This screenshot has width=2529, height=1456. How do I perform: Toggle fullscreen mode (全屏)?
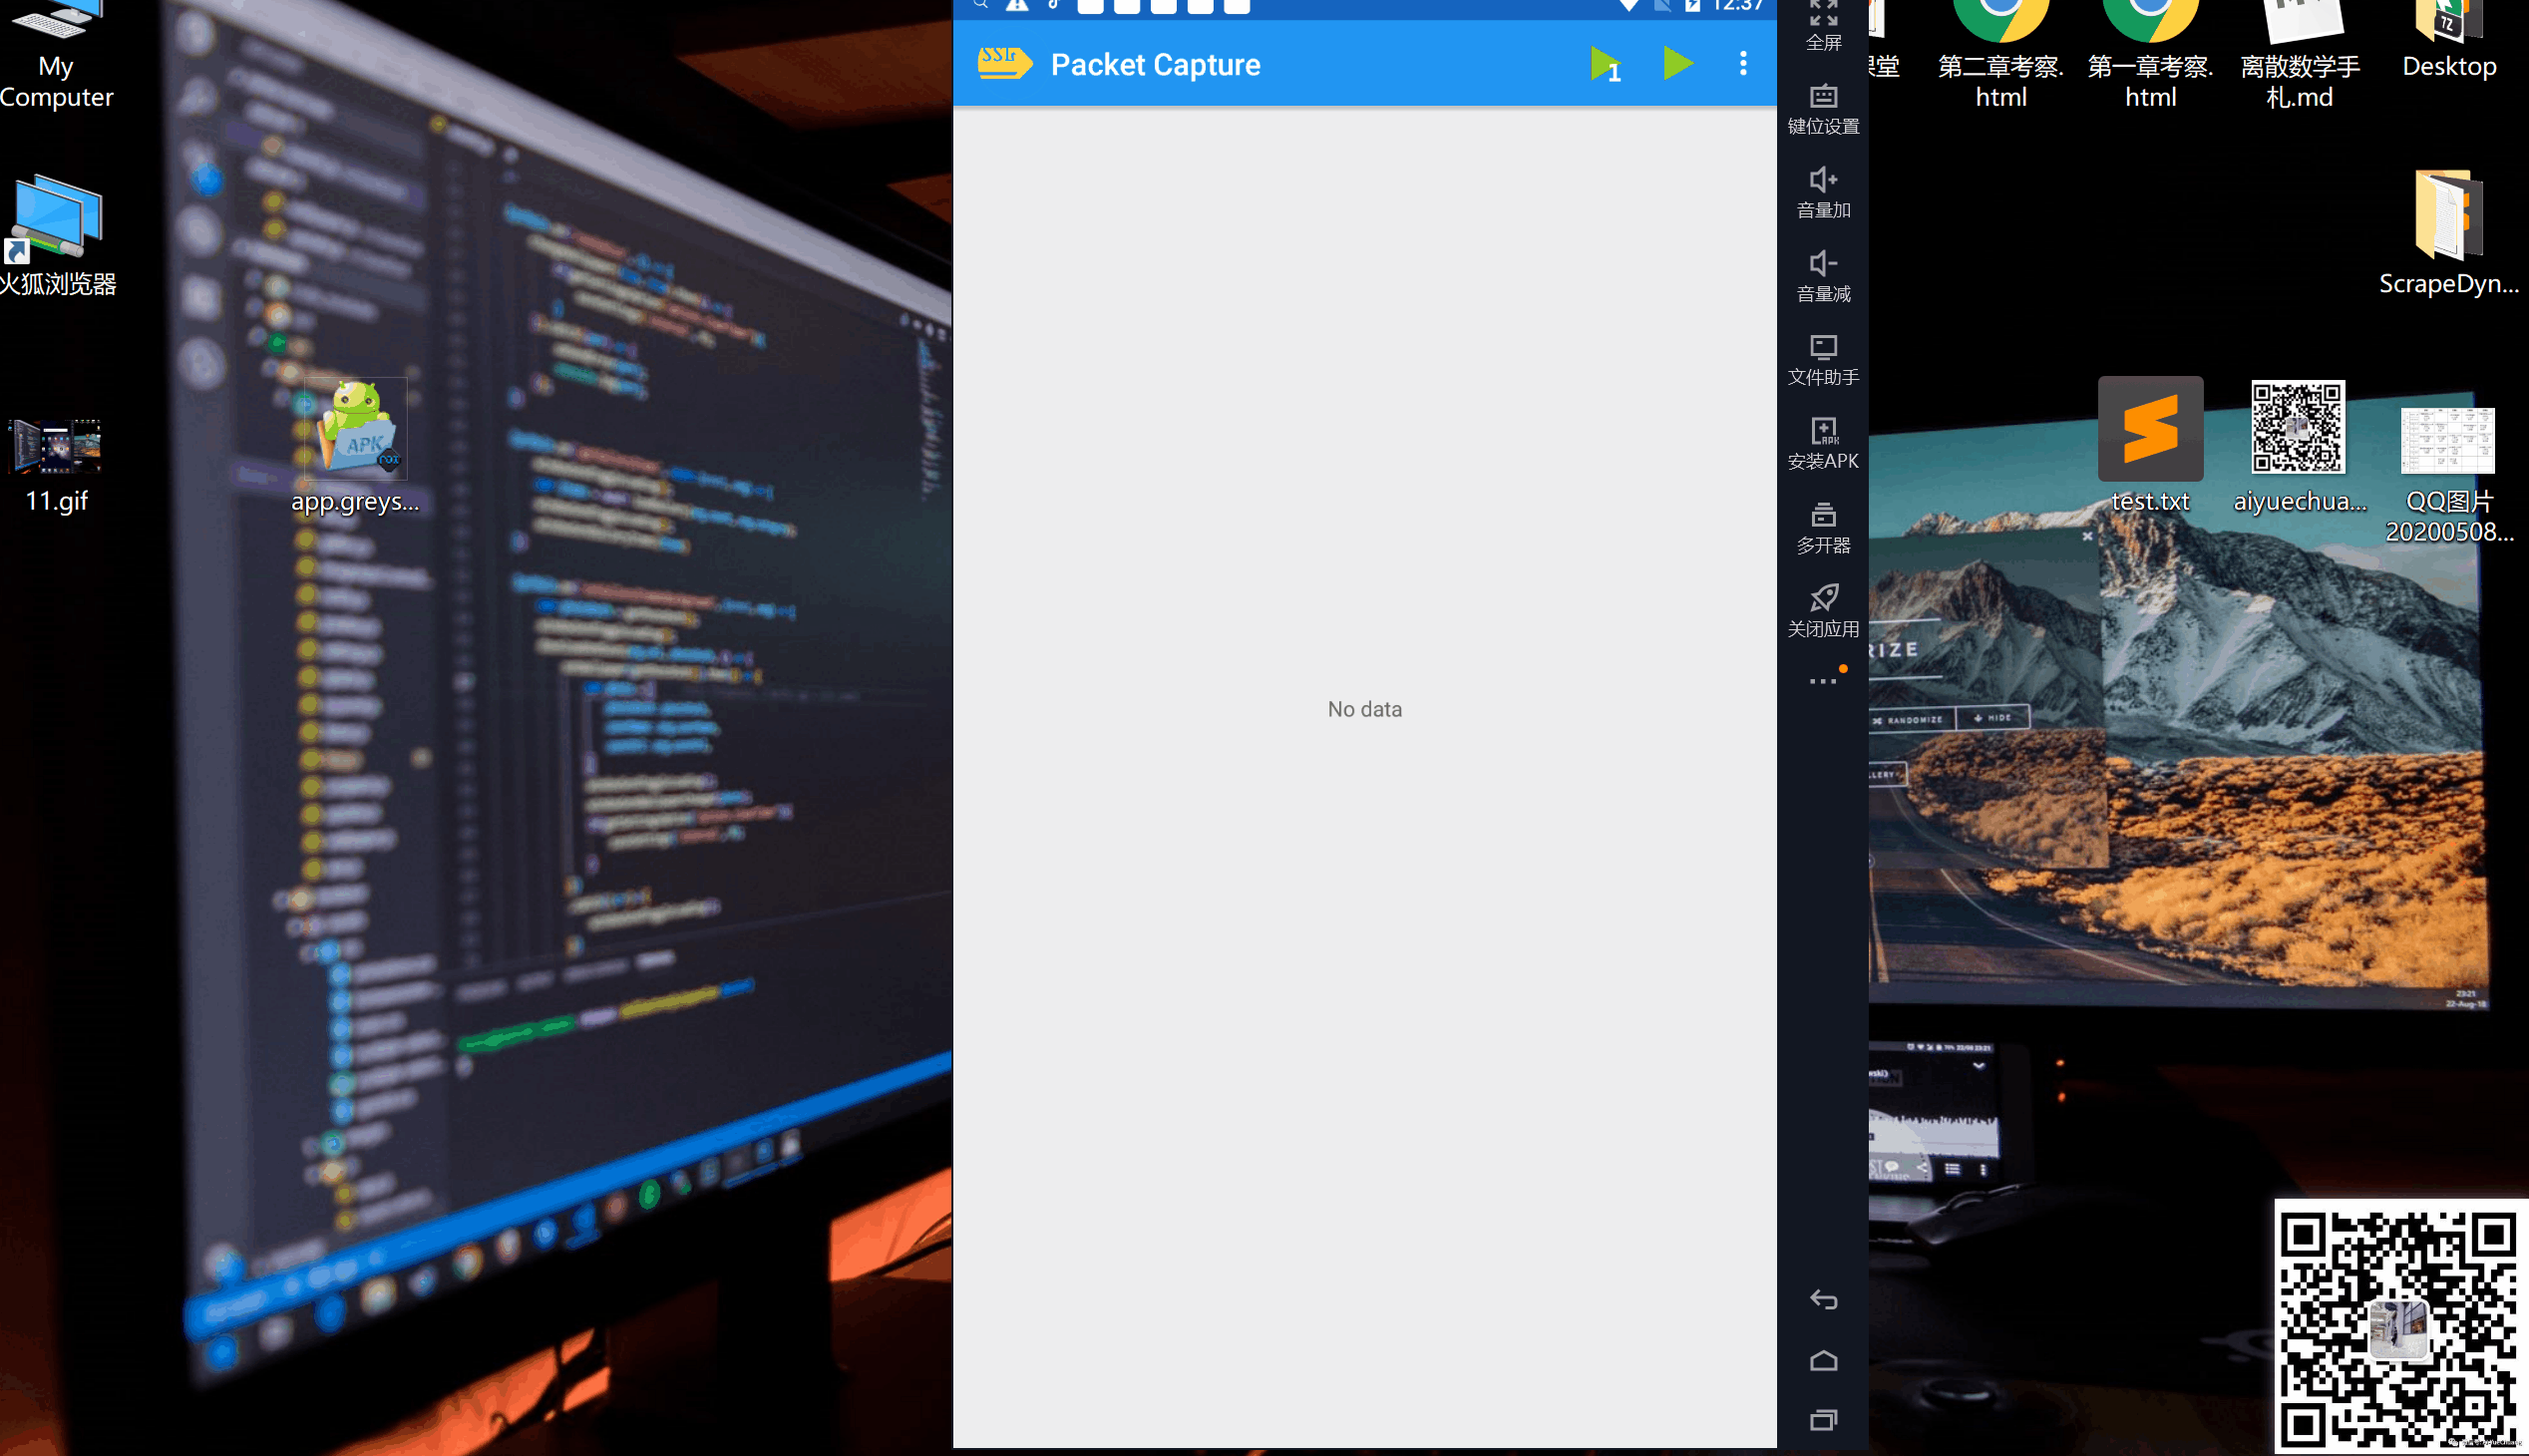(x=1822, y=26)
